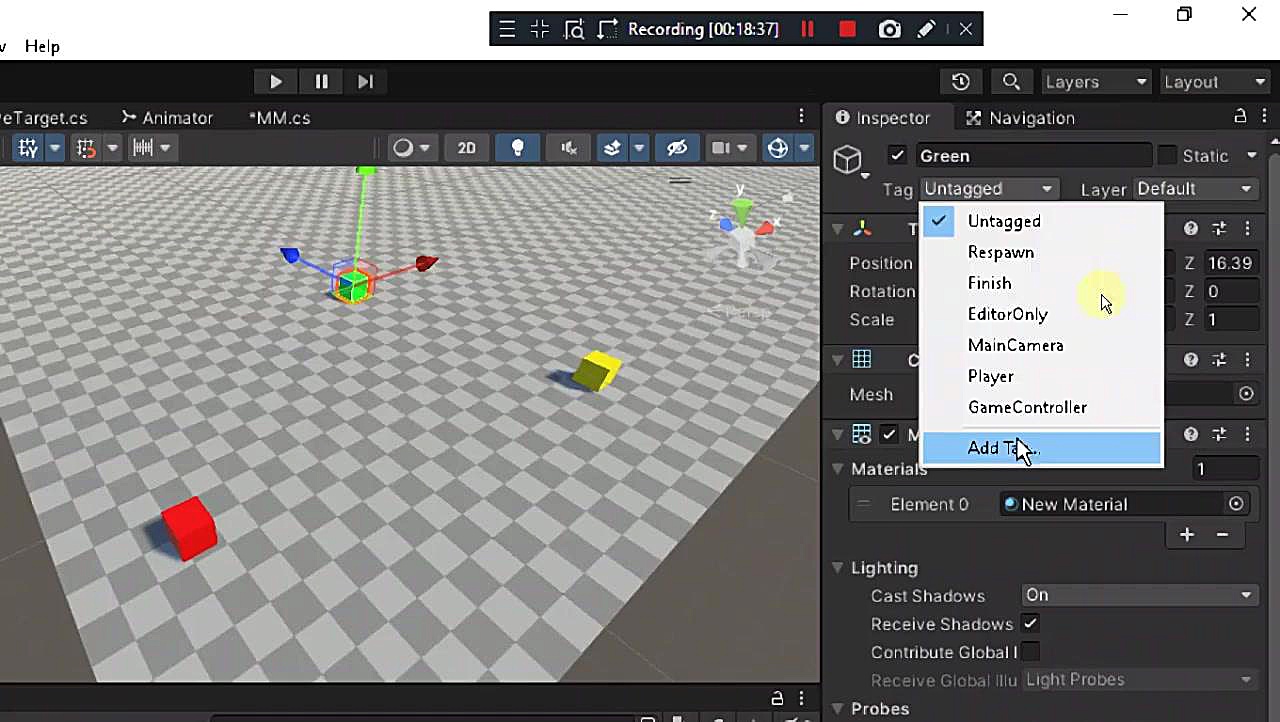
Task: Switch to the *MM.cs tab
Action: coord(279,118)
